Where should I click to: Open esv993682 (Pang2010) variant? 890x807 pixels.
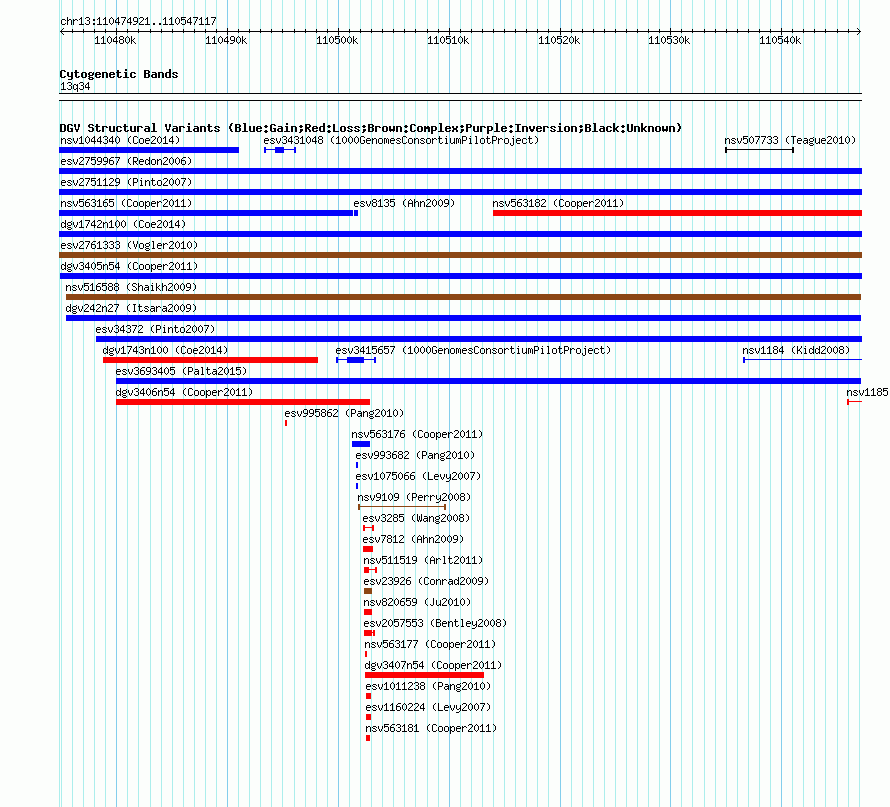click(415, 455)
